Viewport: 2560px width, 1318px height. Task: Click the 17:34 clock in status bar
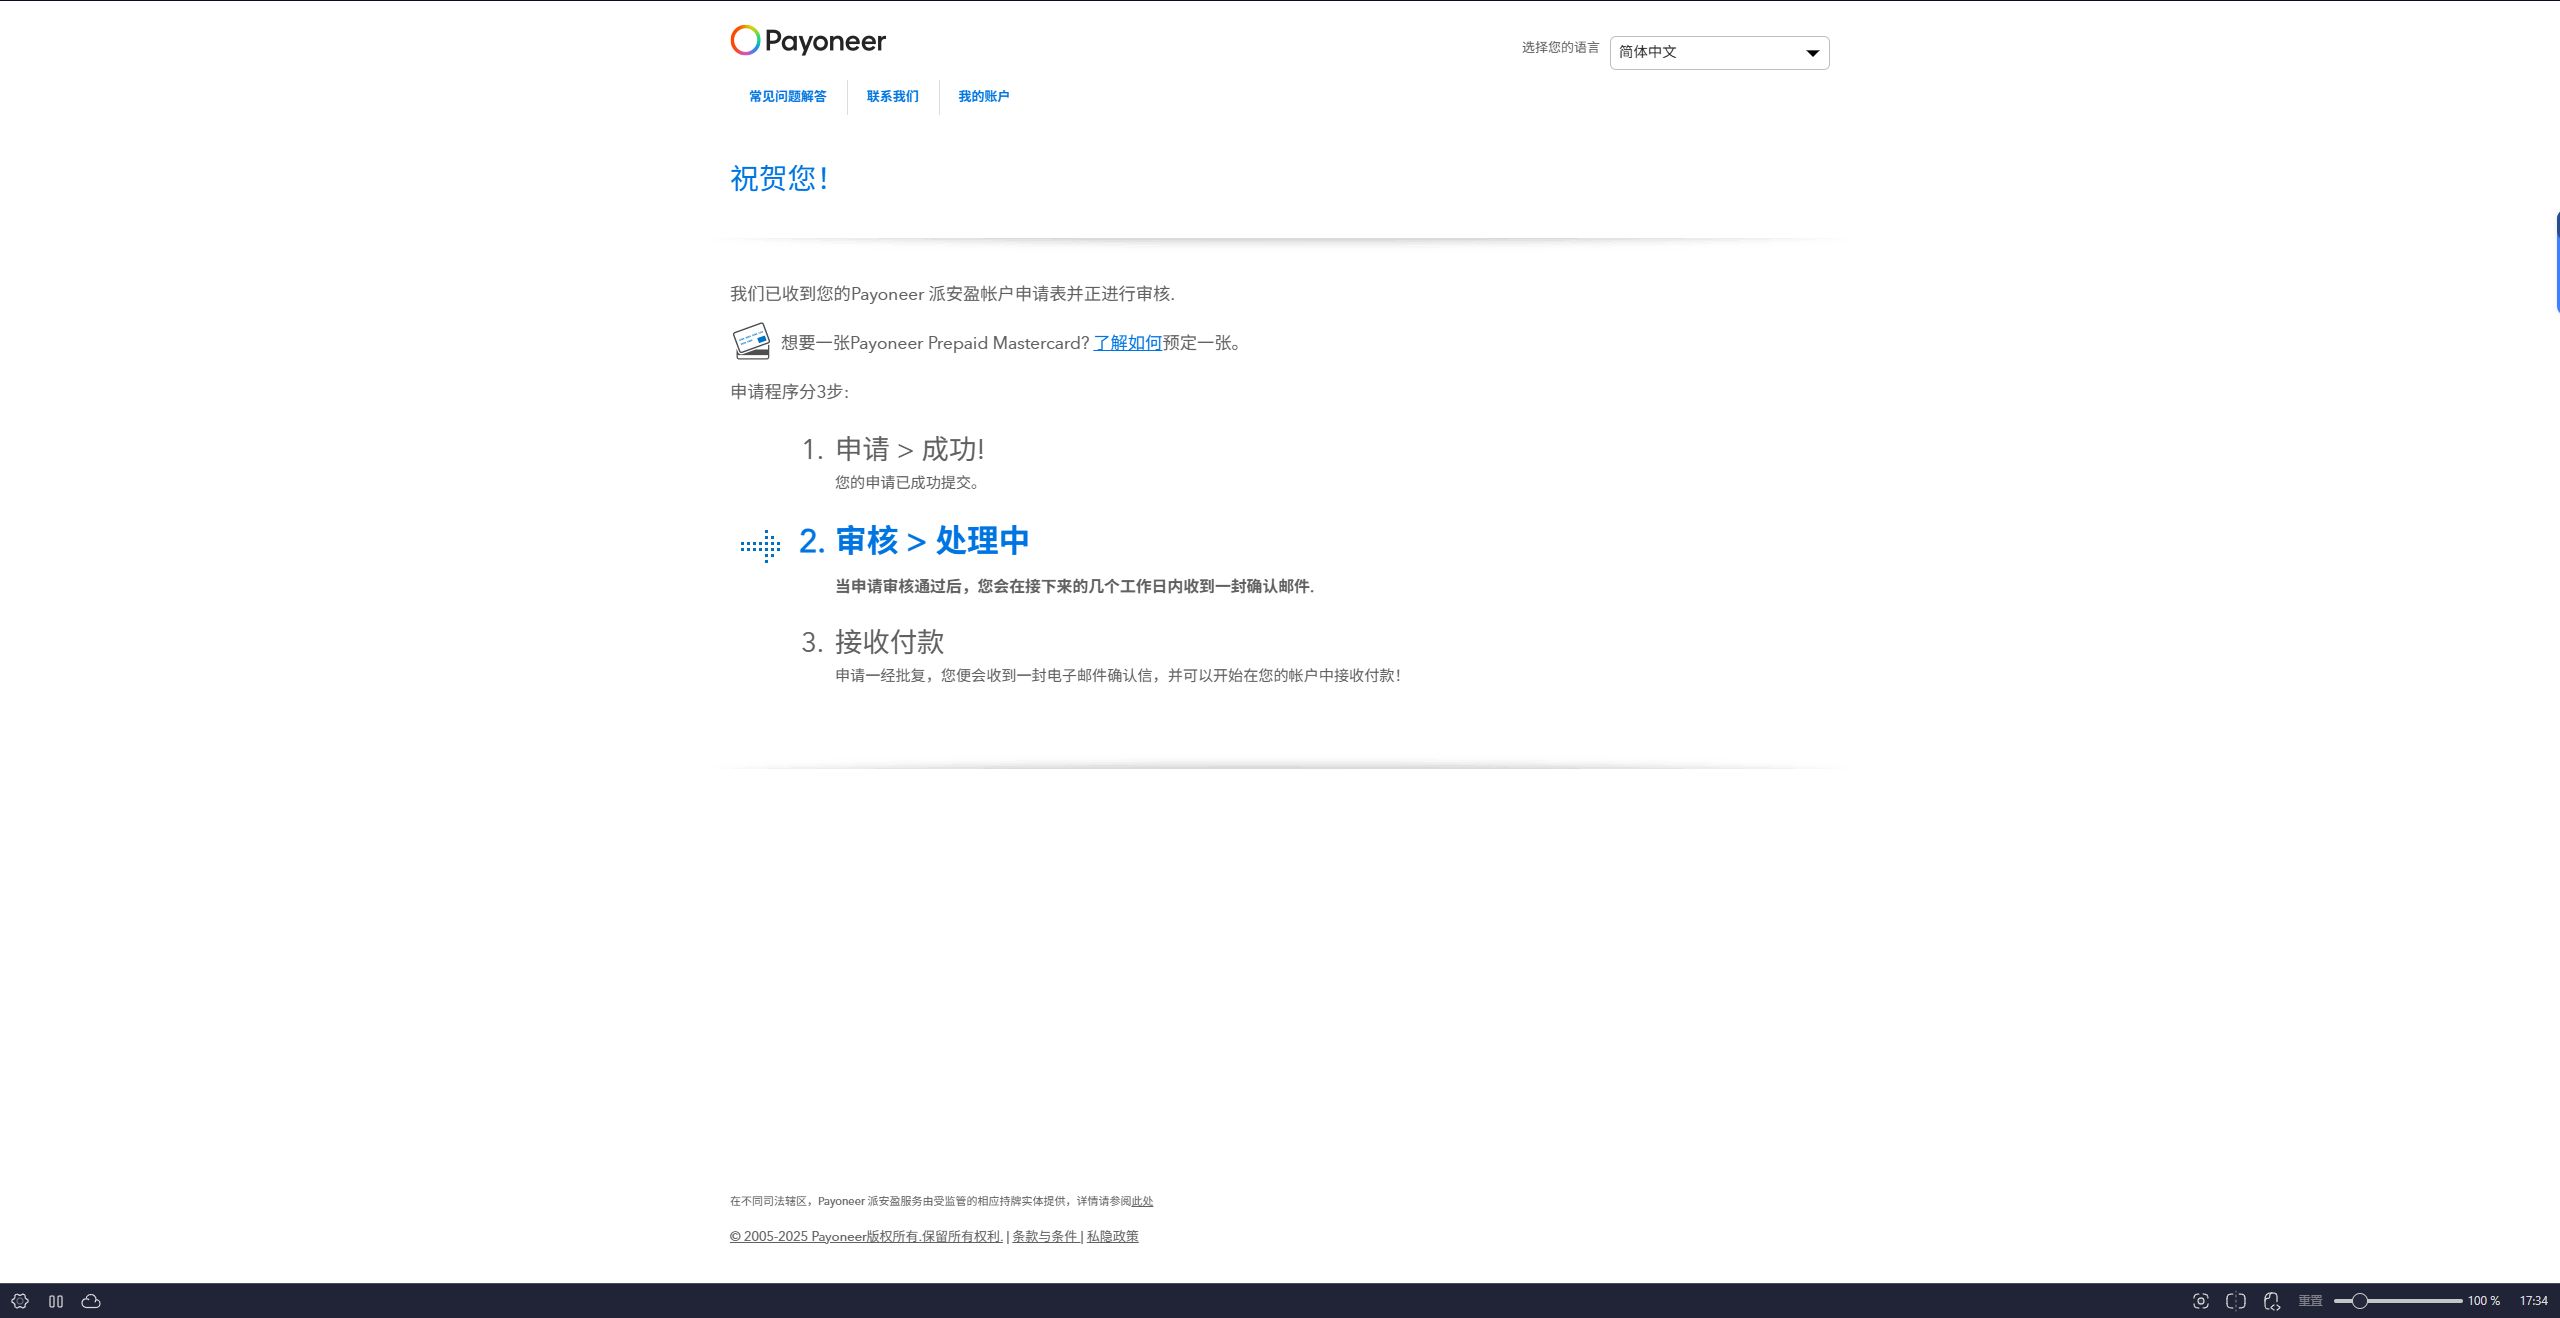click(x=2534, y=1301)
